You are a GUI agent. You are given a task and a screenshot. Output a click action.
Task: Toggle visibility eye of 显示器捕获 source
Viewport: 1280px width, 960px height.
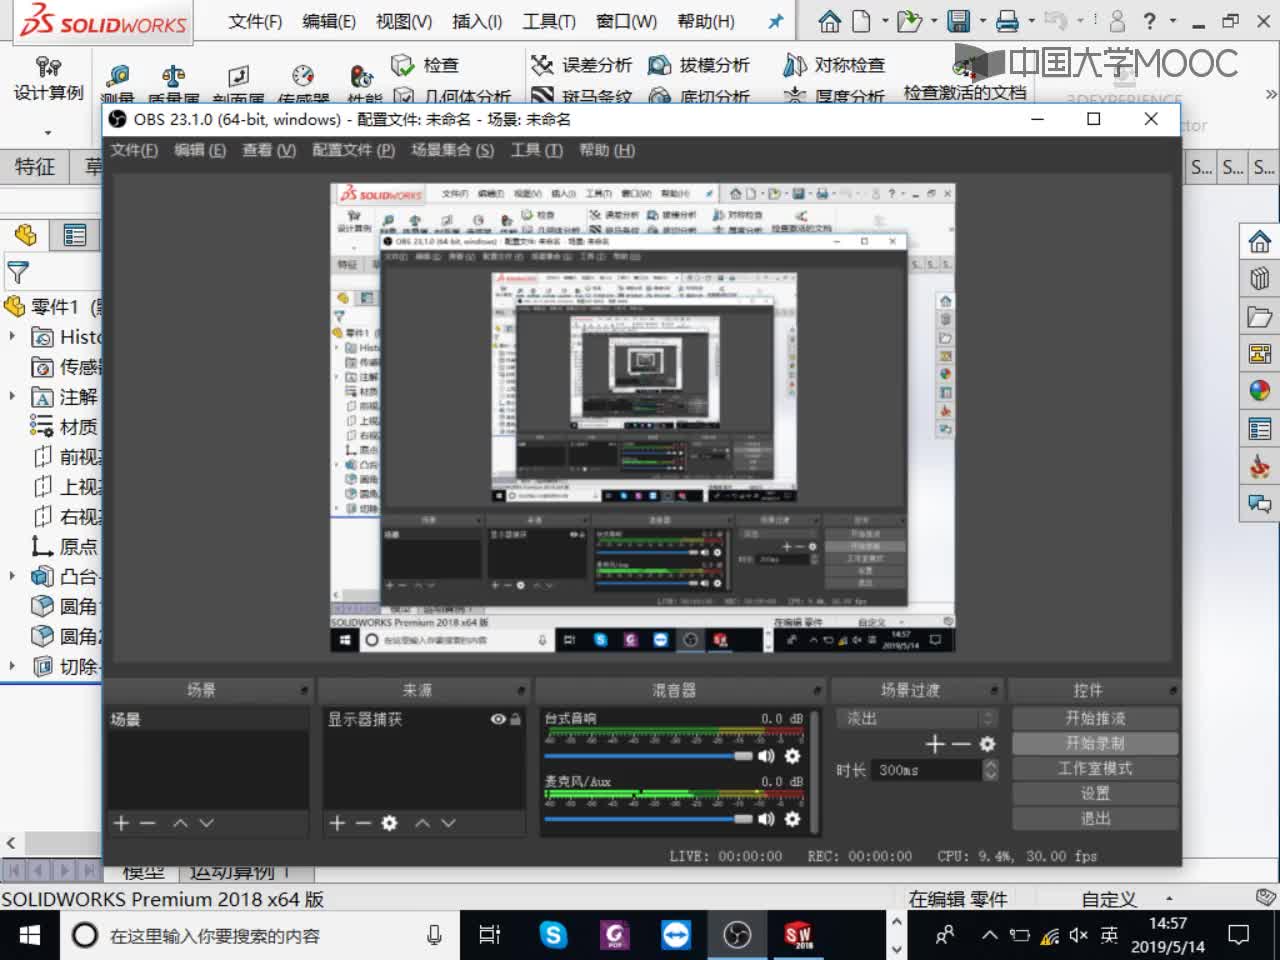(498, 719)
